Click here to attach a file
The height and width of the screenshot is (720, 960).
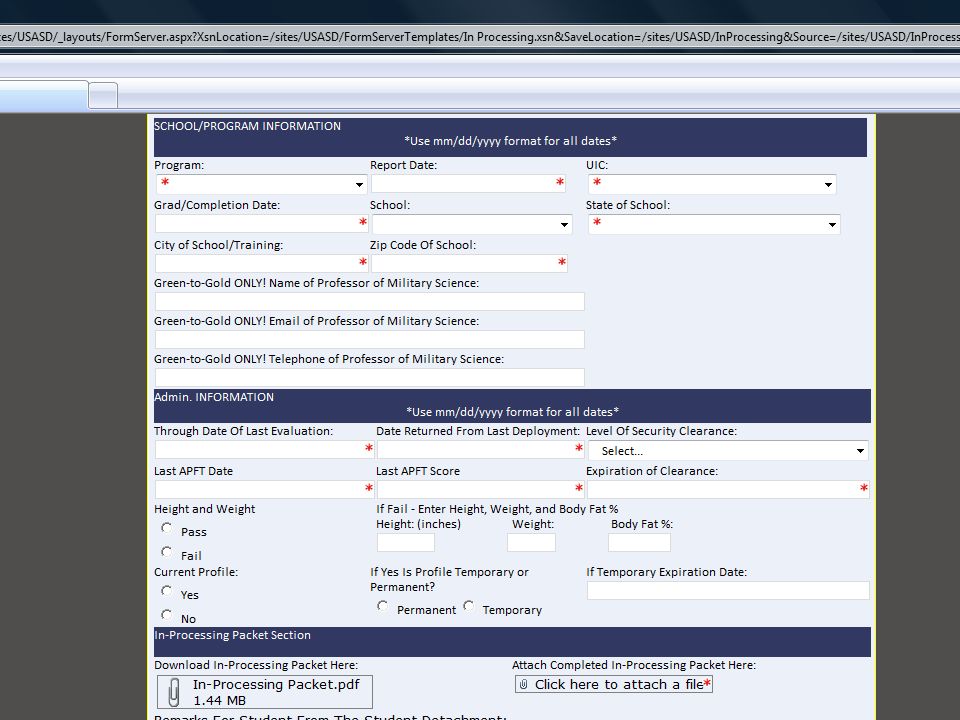[x=613, y=684]
